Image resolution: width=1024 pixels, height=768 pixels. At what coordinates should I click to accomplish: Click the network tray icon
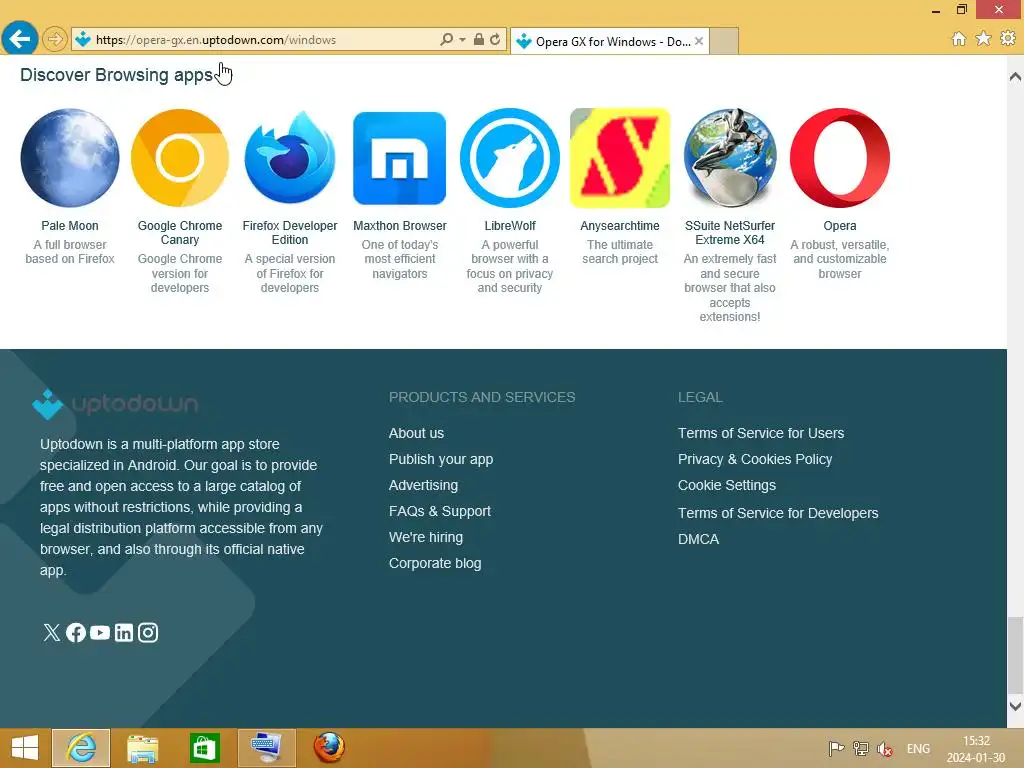[x=861, y=749]
